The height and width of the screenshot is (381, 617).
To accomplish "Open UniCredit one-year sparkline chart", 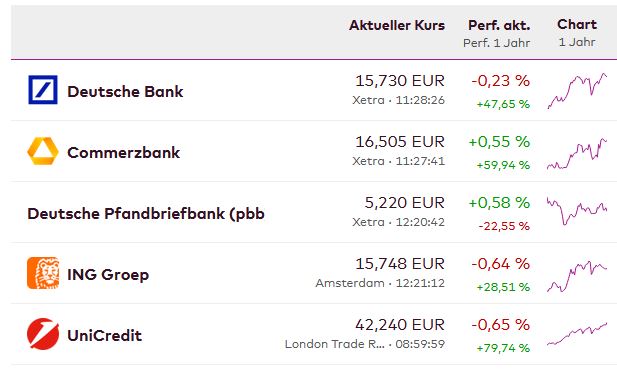I will pyautogui.click(x=577, y=334).
